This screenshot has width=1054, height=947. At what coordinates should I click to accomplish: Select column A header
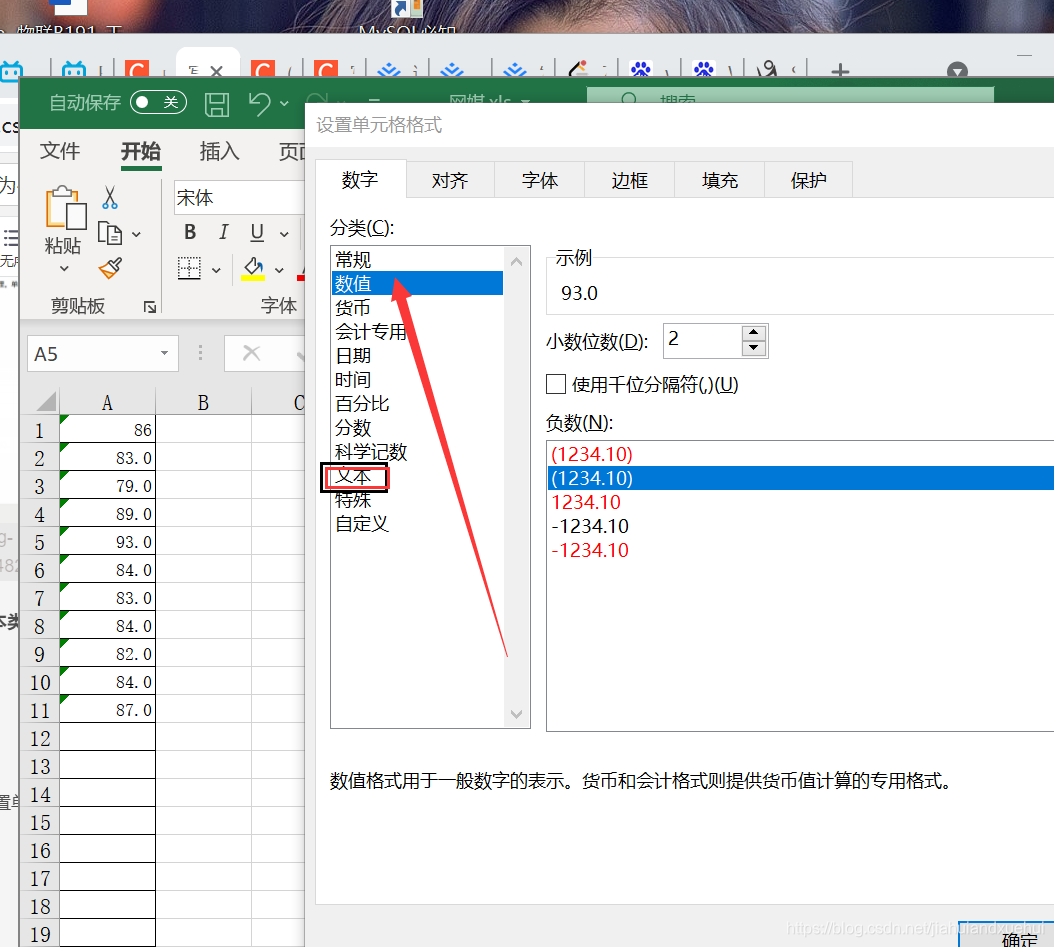coord(107,403)
